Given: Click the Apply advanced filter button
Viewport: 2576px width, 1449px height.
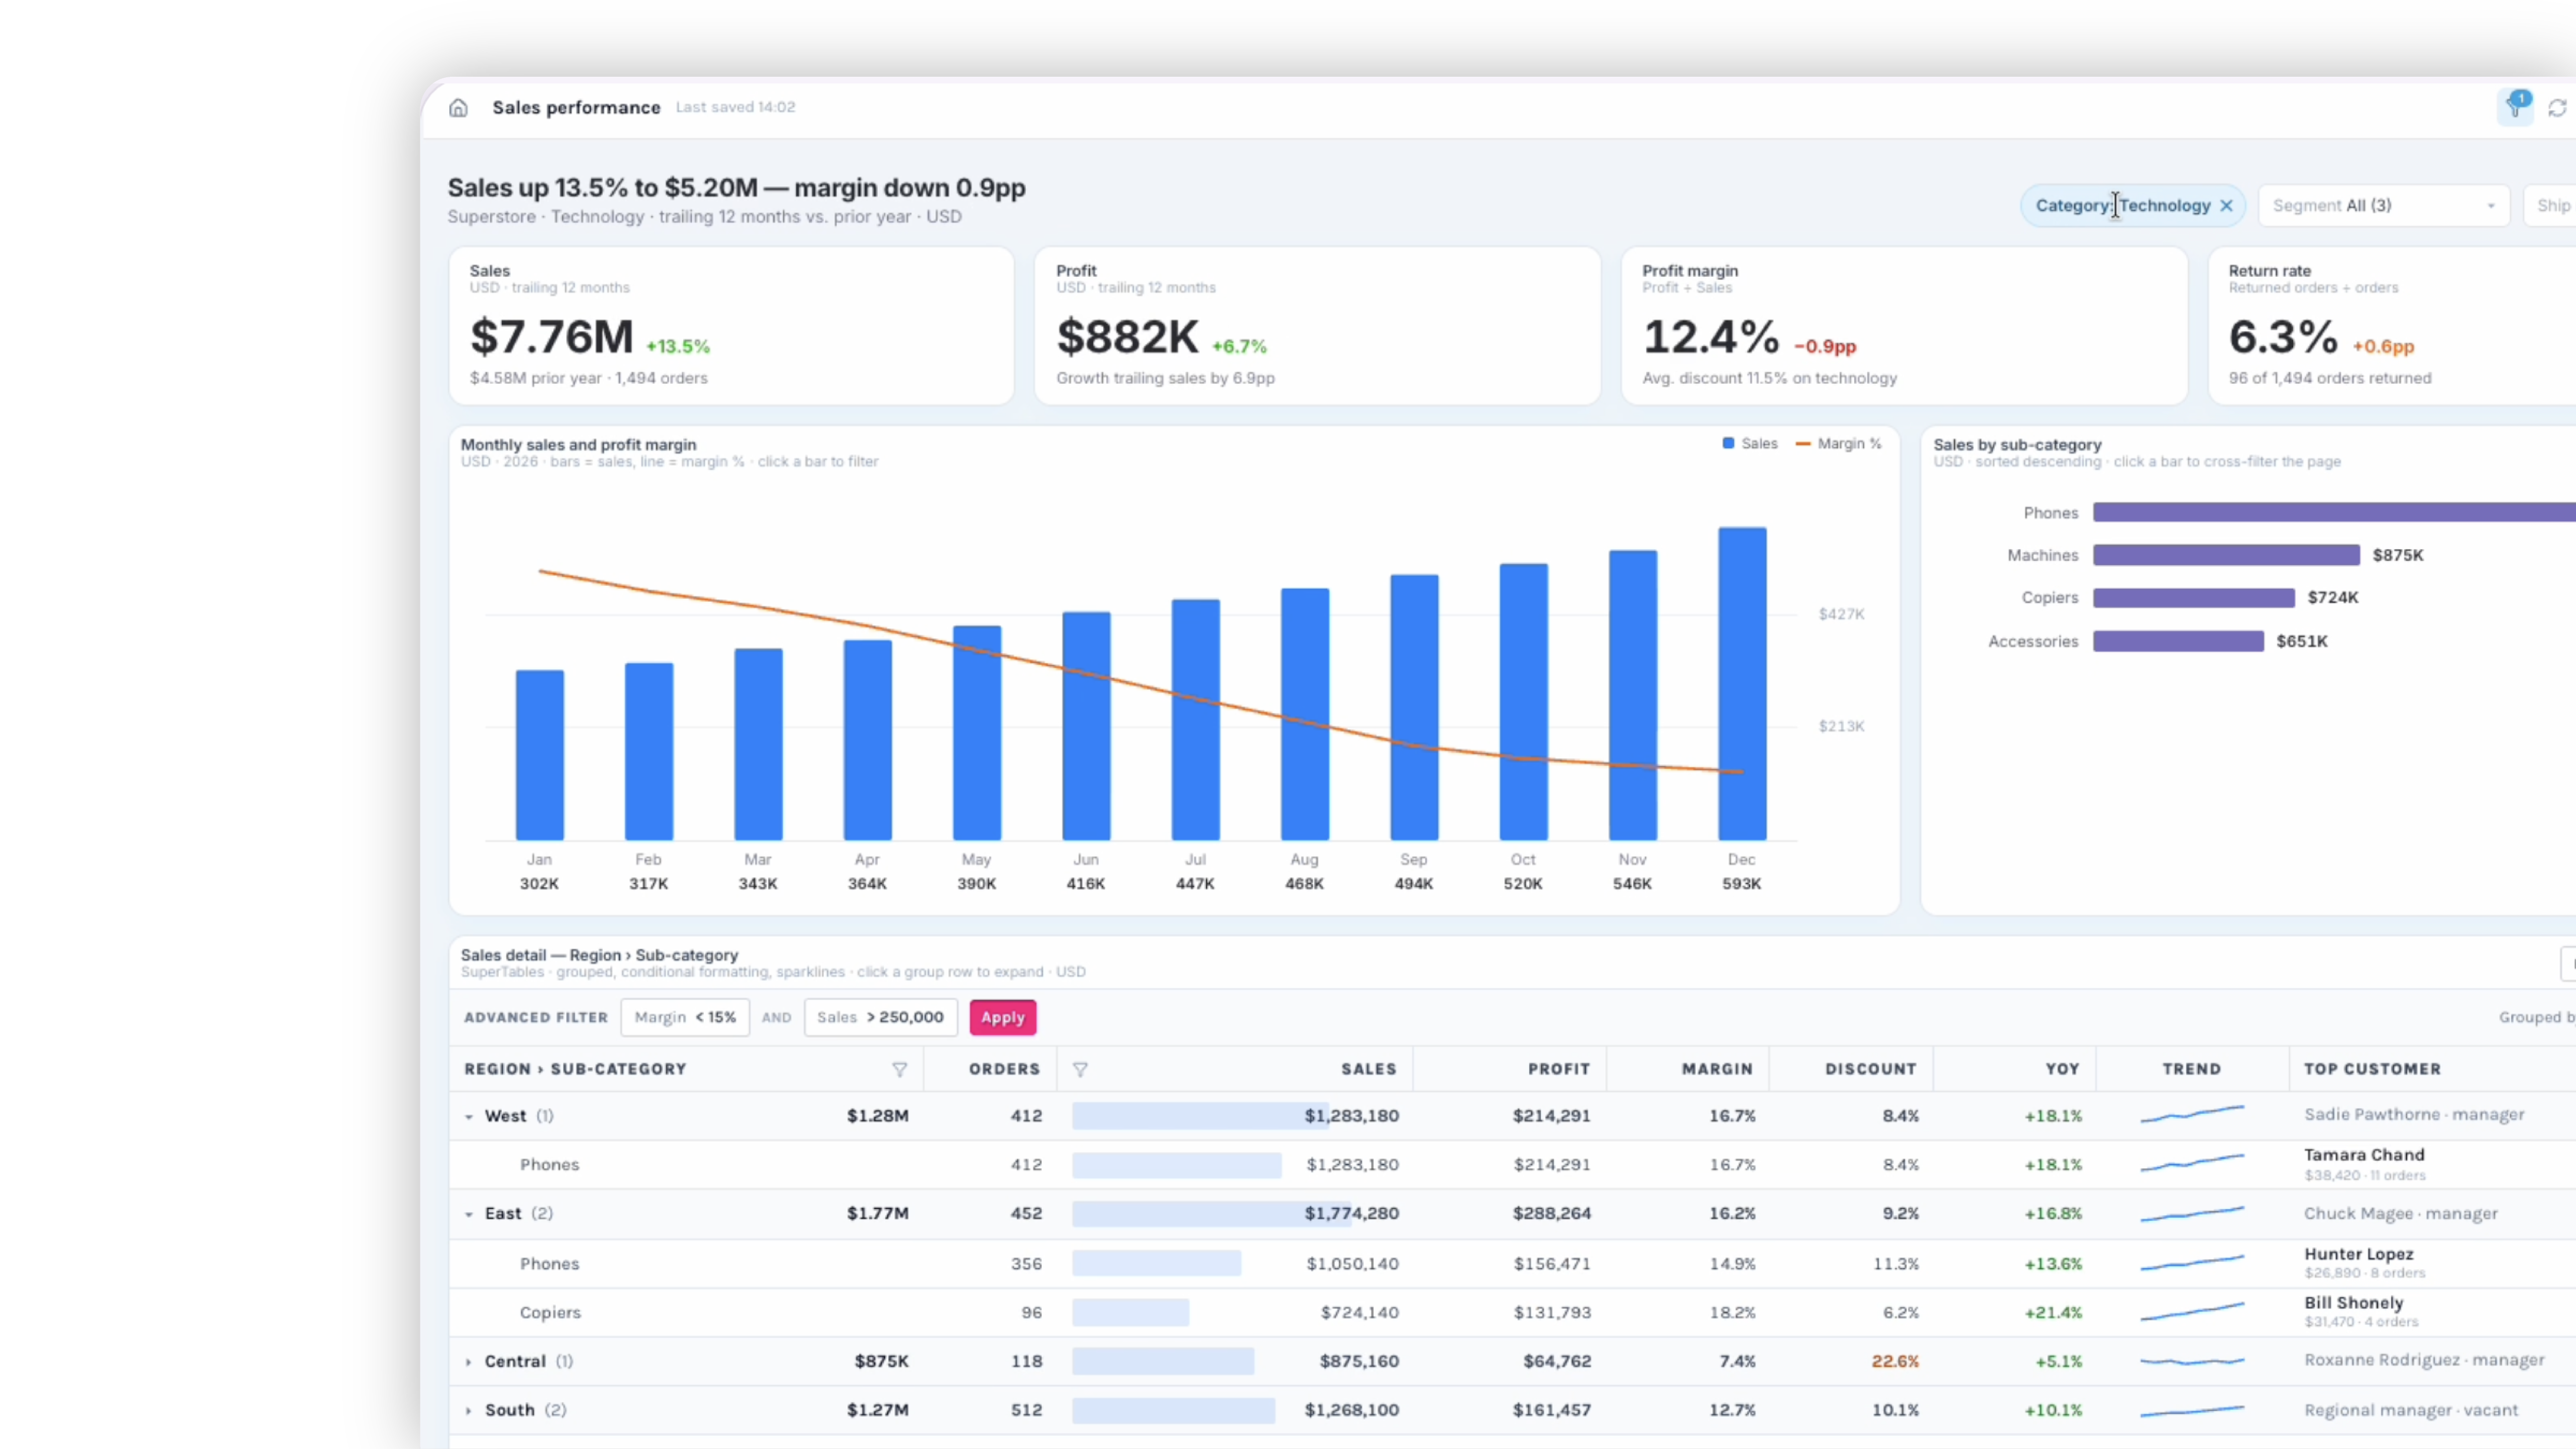Looking at the screenshot, I should point(1002,1018).
